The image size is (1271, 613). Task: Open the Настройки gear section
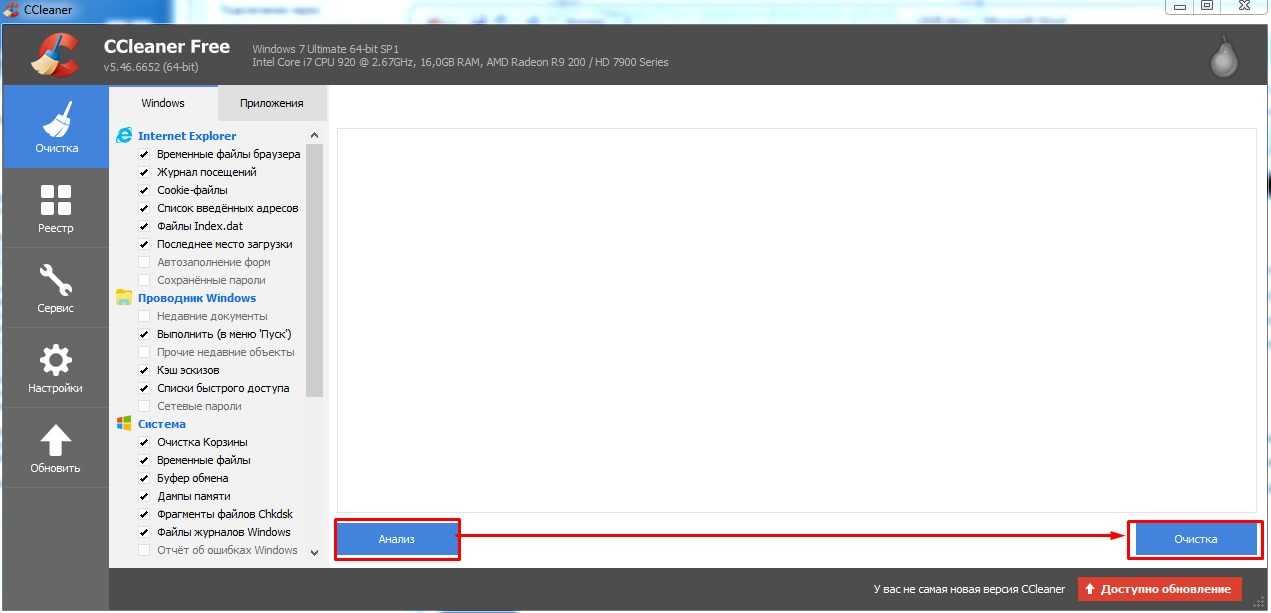pos(56,368)
